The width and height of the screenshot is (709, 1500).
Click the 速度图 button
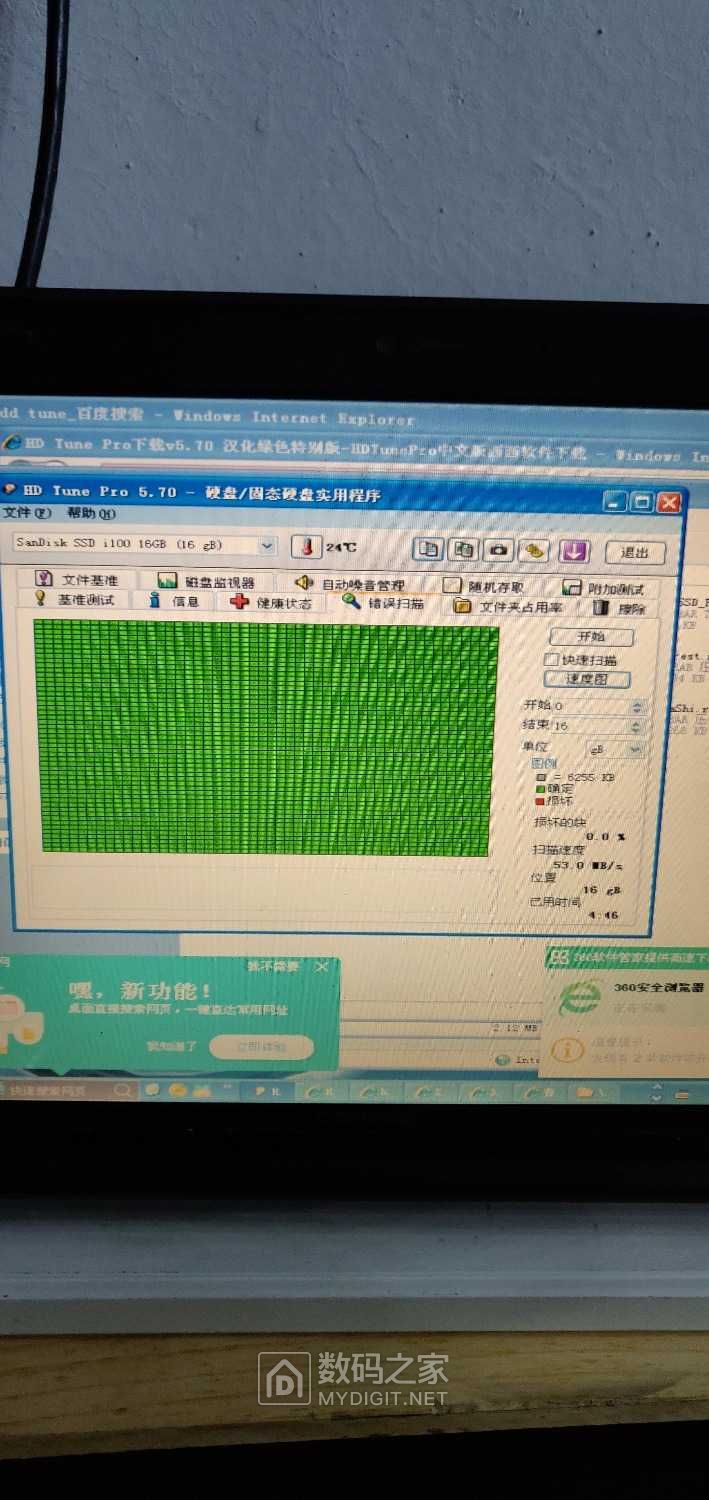pyautogui.click(x=587, y=680)
